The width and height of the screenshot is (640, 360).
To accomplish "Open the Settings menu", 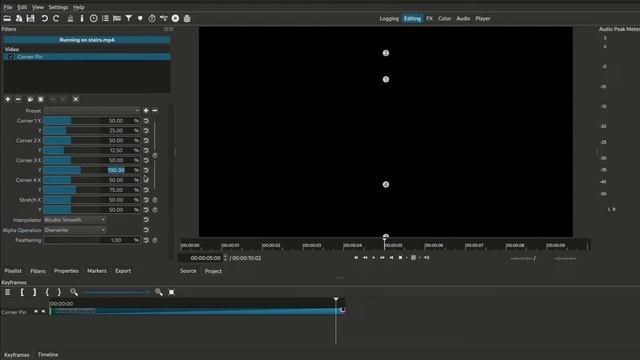I will pyautogui.click(x=58, y=7).
